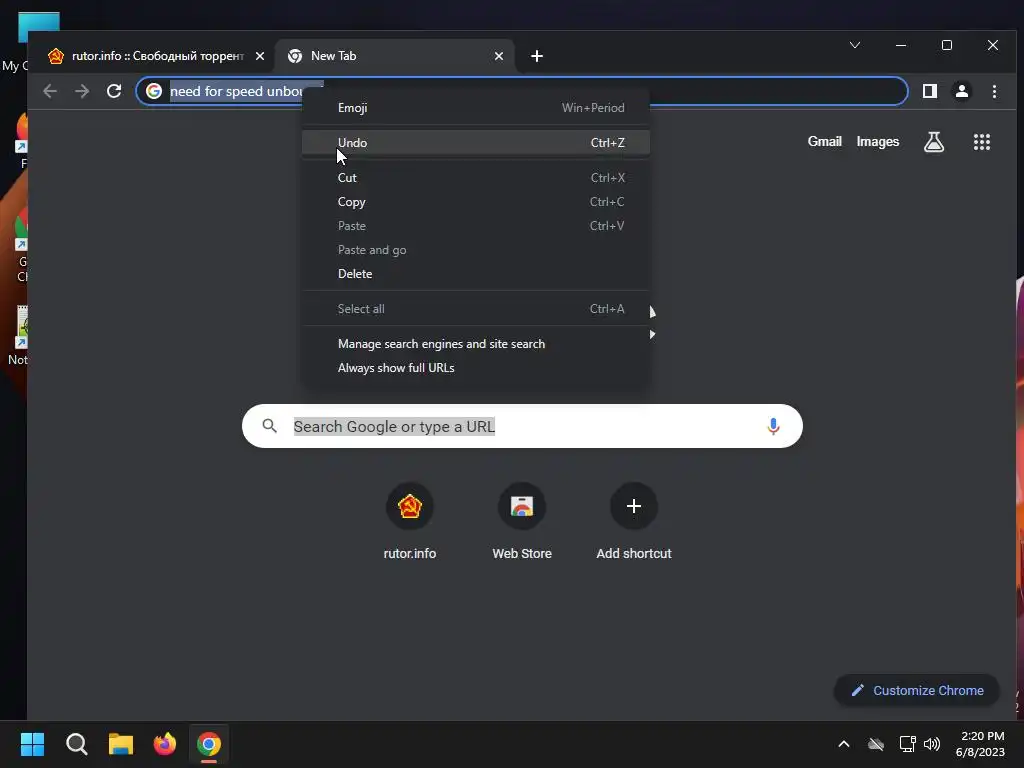Open the Web Store shortcut tile
The image size is (1024, 768).
point(522,521)
